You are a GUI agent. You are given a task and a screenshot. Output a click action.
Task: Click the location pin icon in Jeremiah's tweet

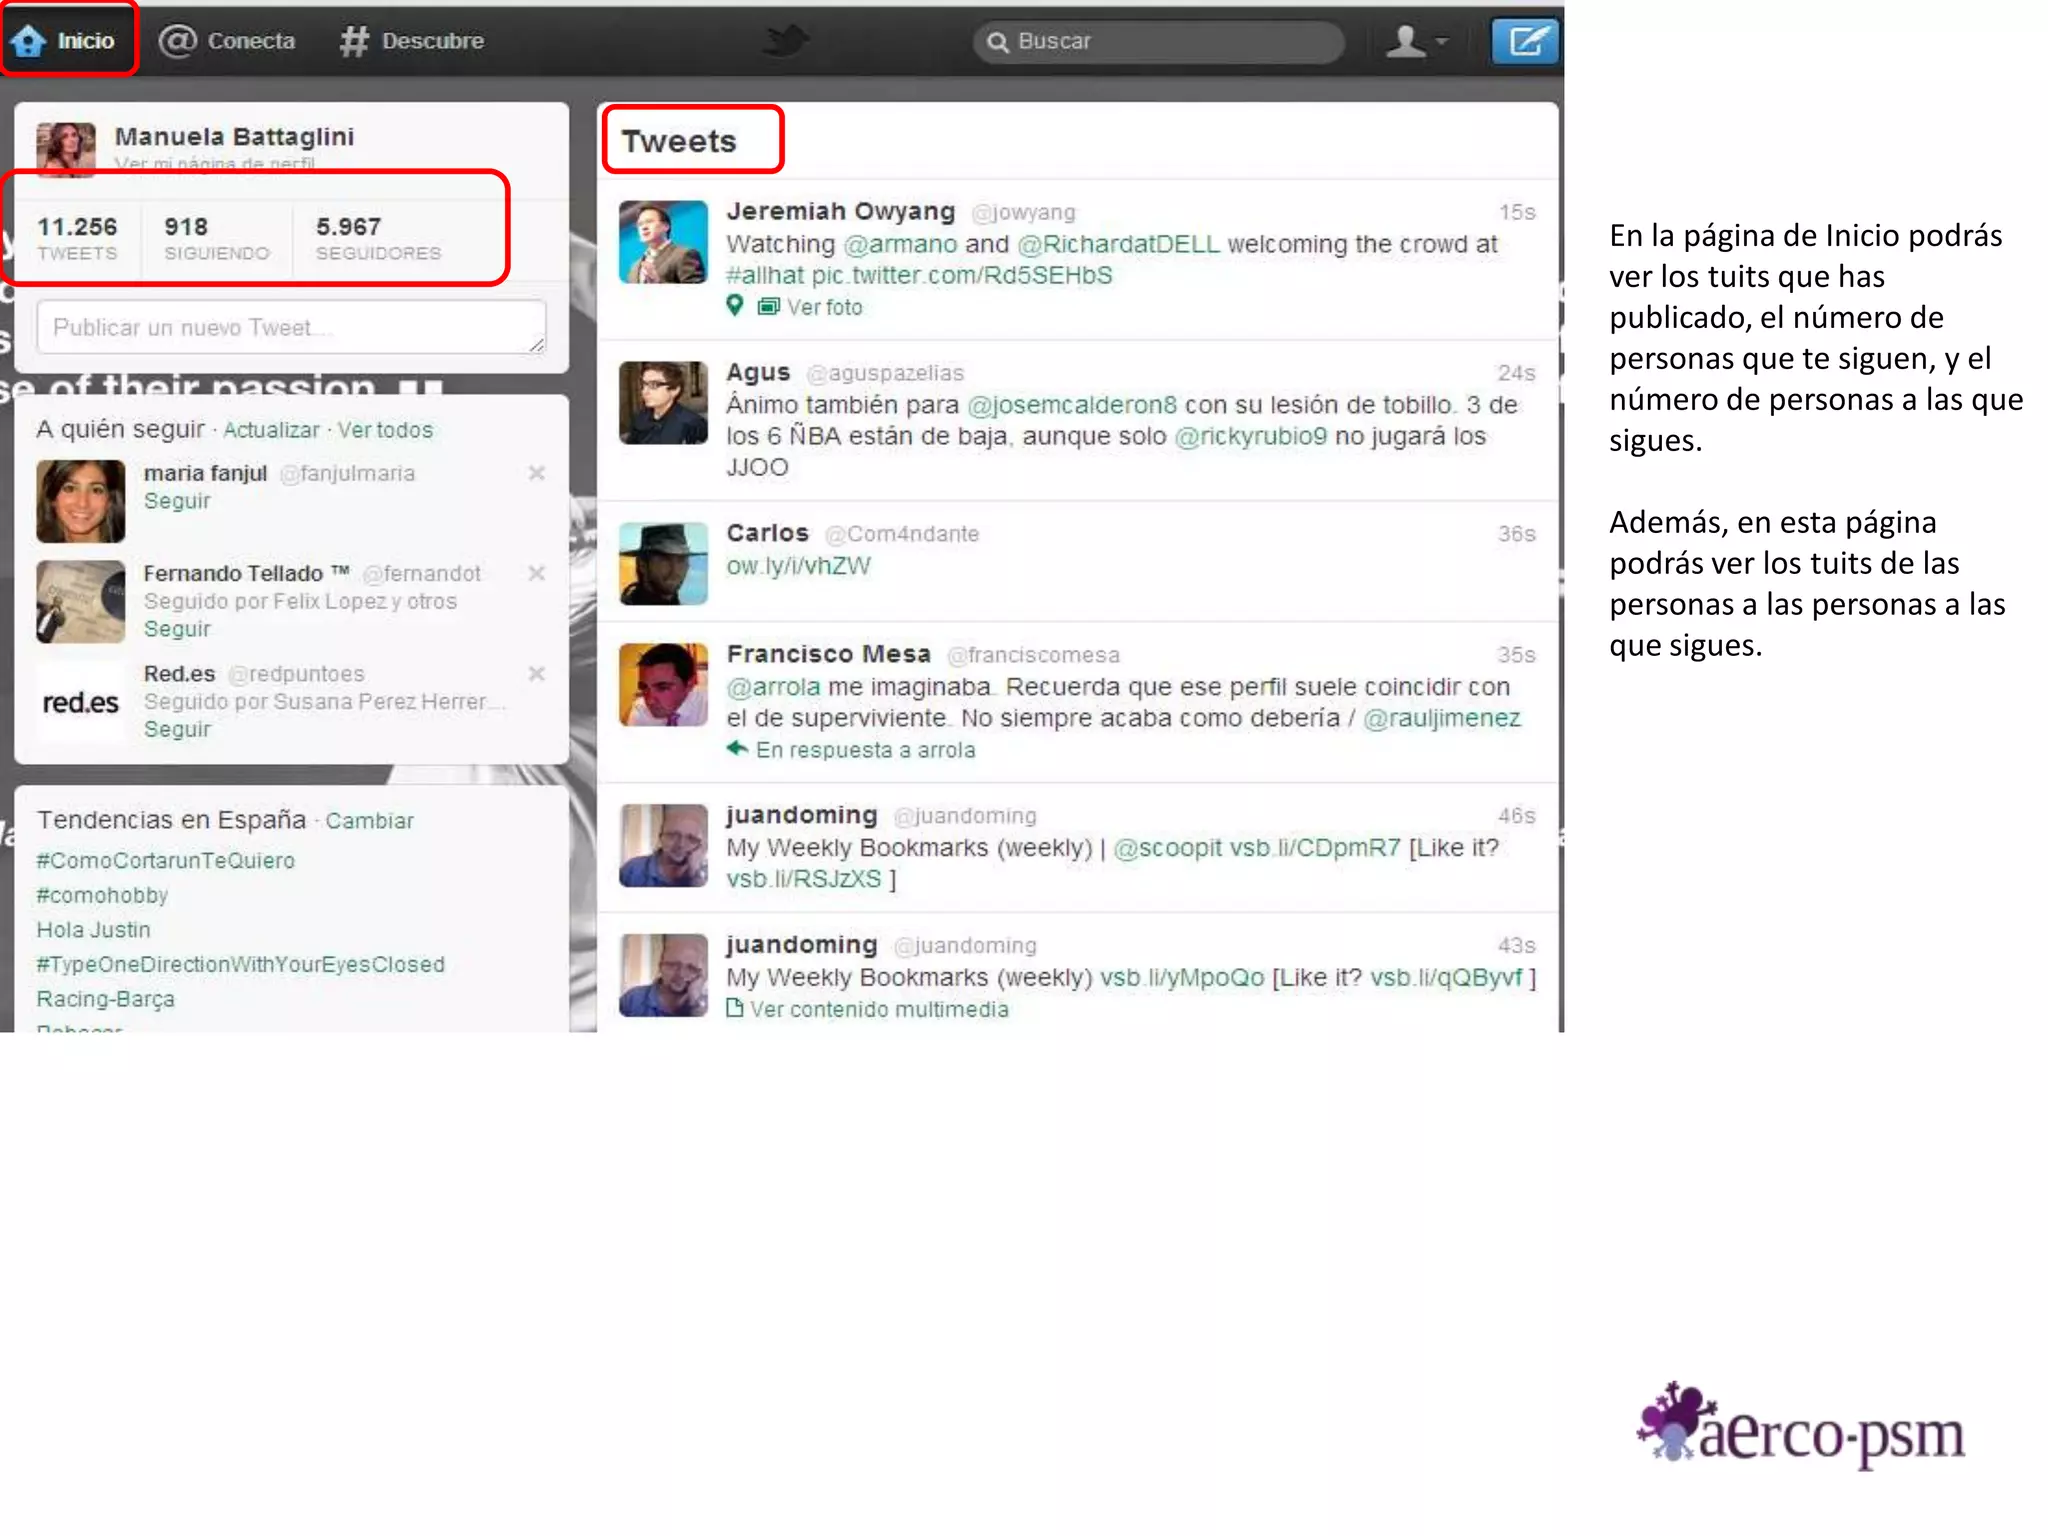(x=735, y=306)
